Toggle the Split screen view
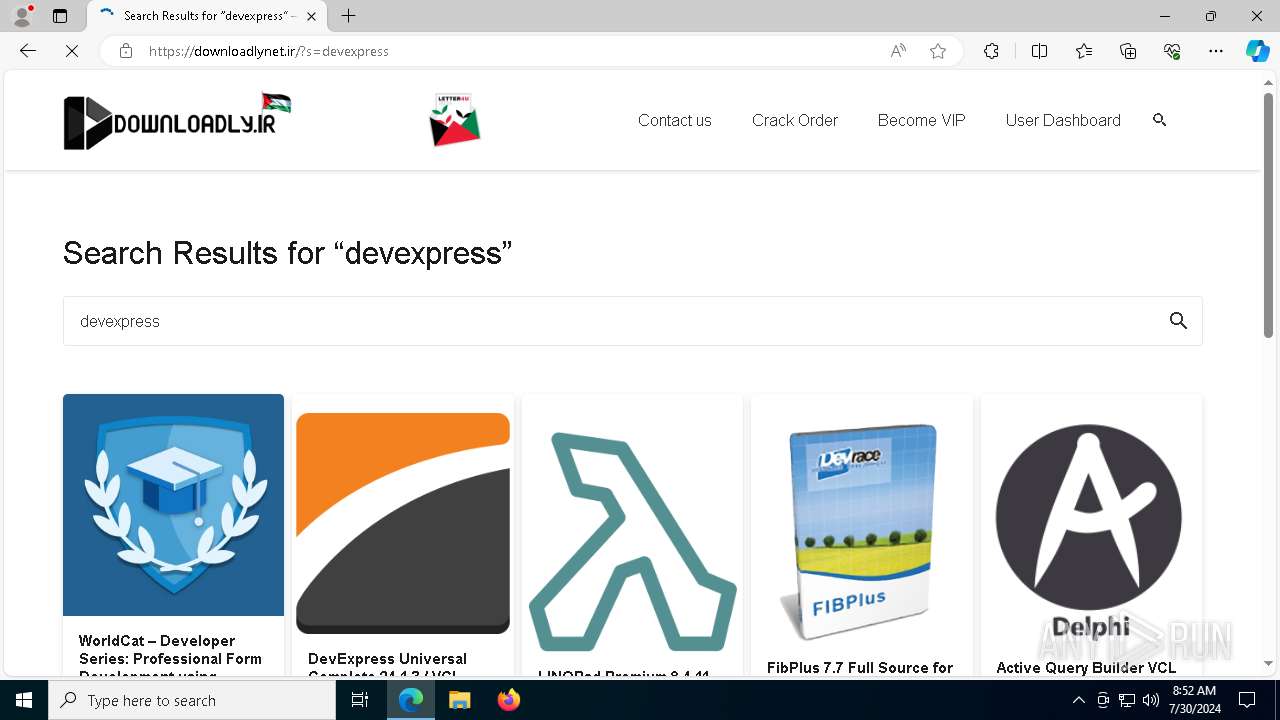1280x720 pixels. point(1039,51)
